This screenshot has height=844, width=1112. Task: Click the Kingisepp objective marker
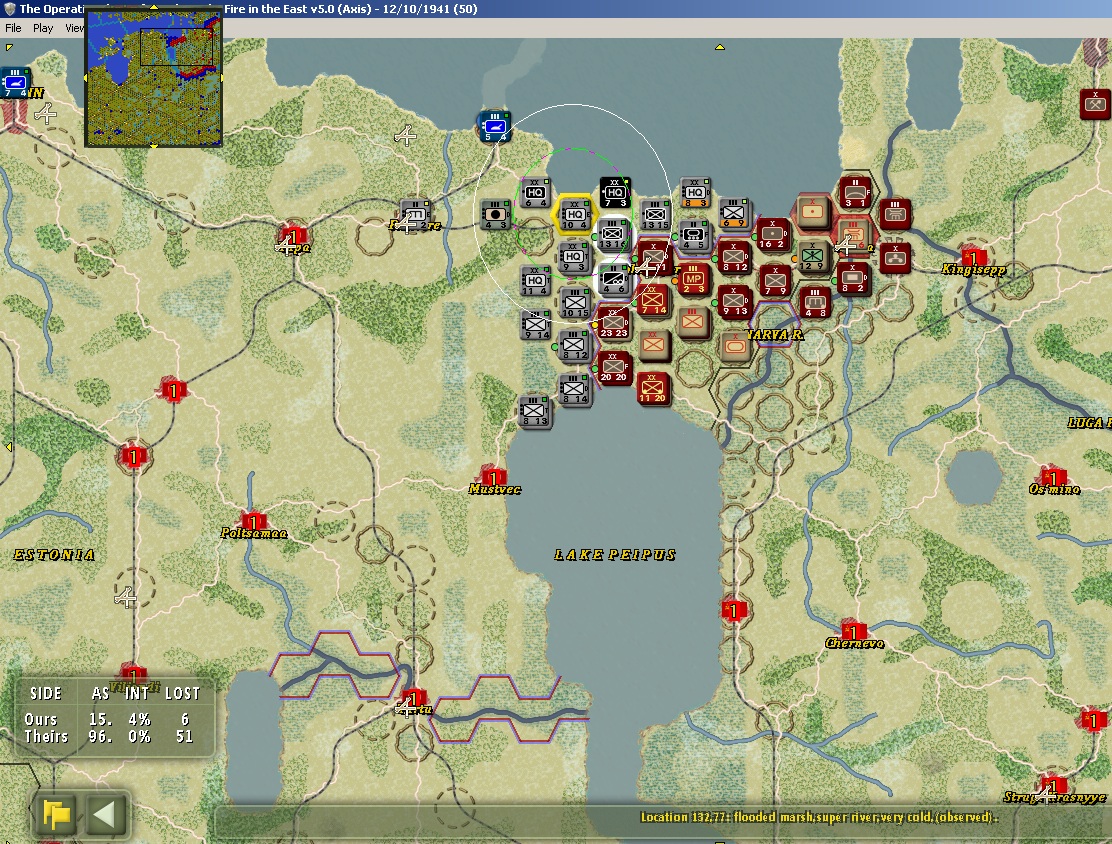[x=974, y=257]
